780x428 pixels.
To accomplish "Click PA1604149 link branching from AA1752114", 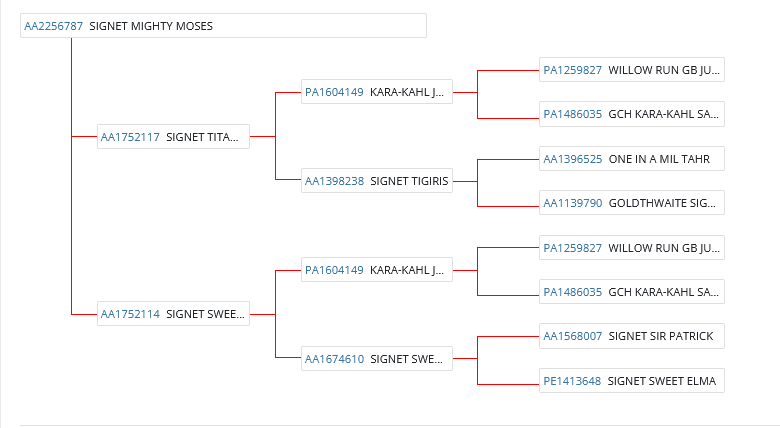I will coord(334,269).
